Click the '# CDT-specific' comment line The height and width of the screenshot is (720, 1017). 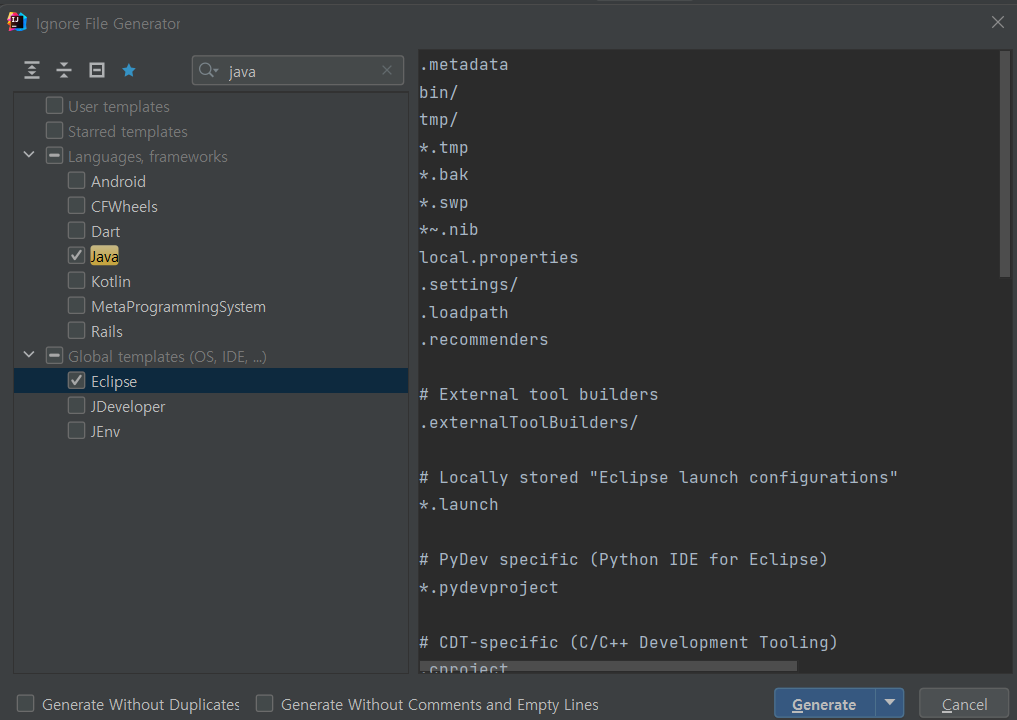click(628, 643)
